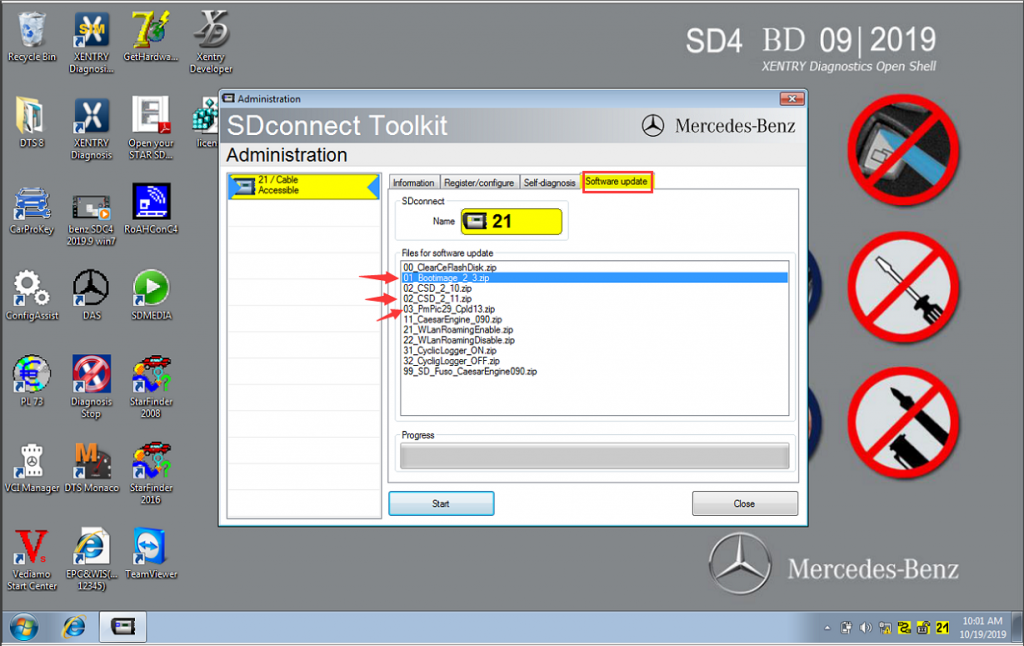The image size is (1024, 646).
Task: Launch the DTS Monaco shortcut
Action: 91,468
